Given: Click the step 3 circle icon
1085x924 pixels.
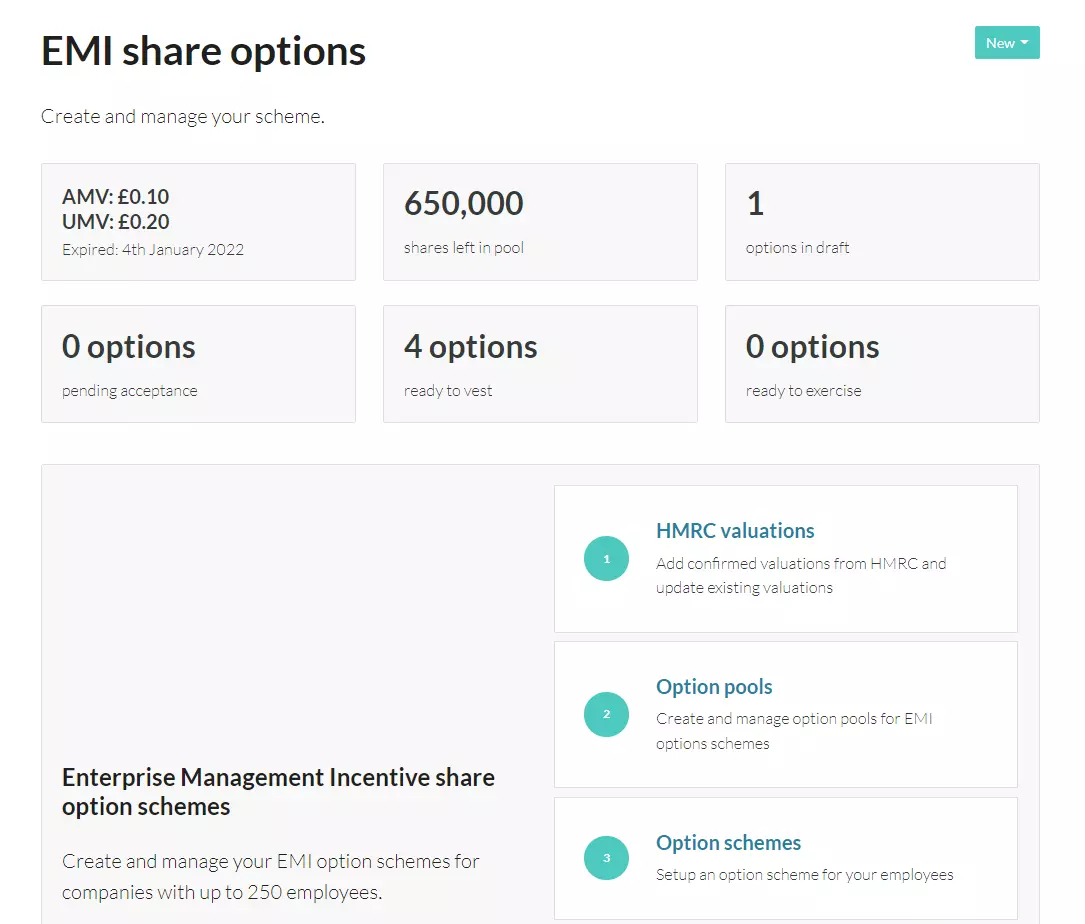Looking at the screenshot, I should pyautogui.click(x=606, y=858).
